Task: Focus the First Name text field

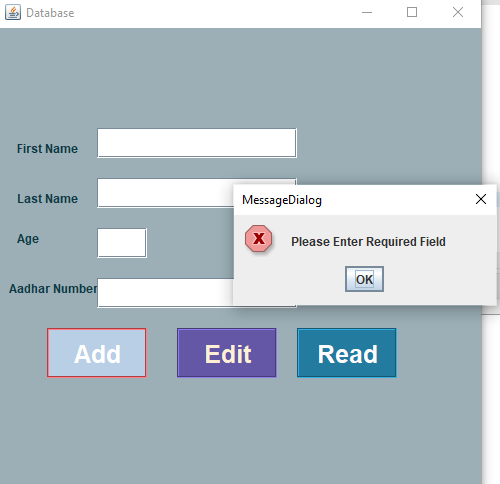Action: [197, 143]
